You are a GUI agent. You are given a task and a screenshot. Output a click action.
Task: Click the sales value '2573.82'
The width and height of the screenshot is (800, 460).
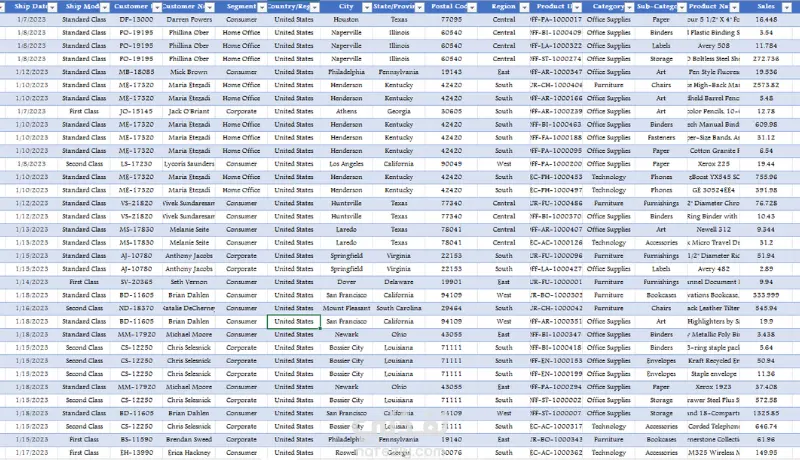tap(766, 85)
